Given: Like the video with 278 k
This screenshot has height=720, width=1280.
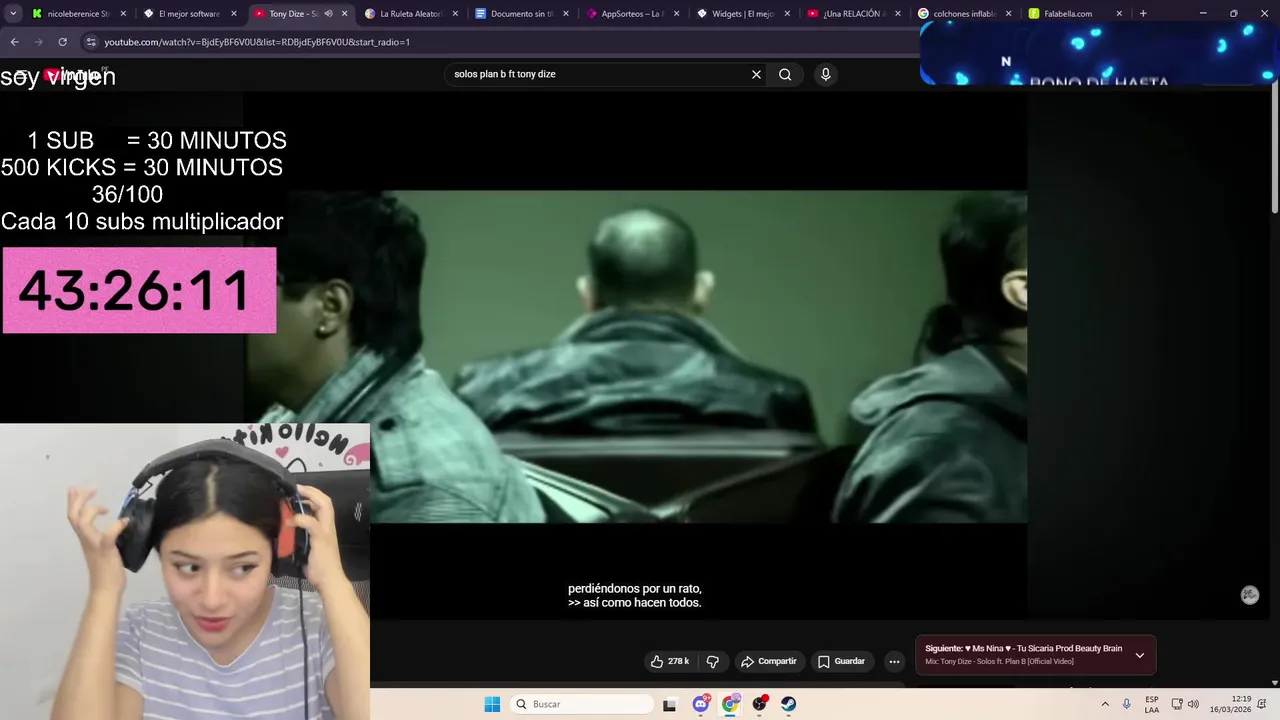Looking at the screenshot, I should (670, 661).
